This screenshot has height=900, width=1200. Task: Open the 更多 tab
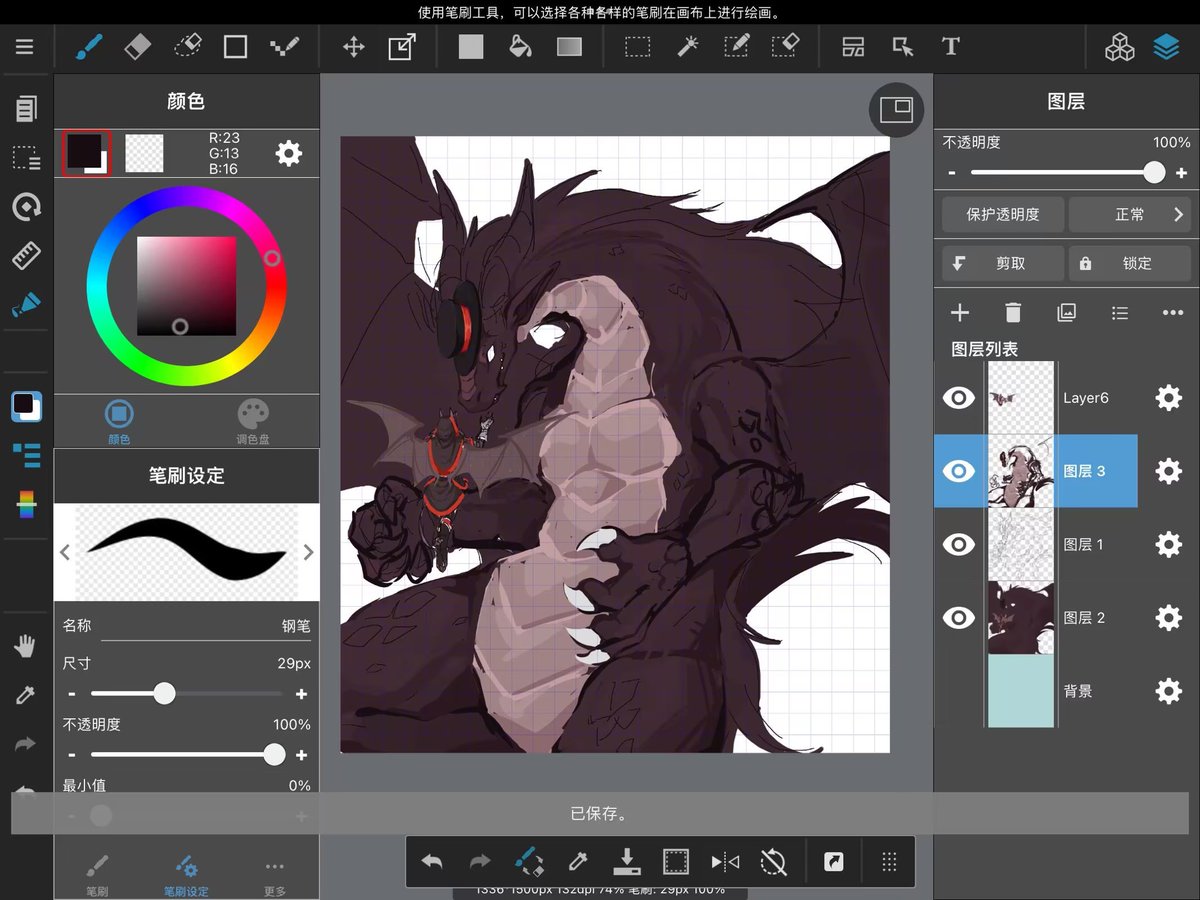tap(275, 875)
